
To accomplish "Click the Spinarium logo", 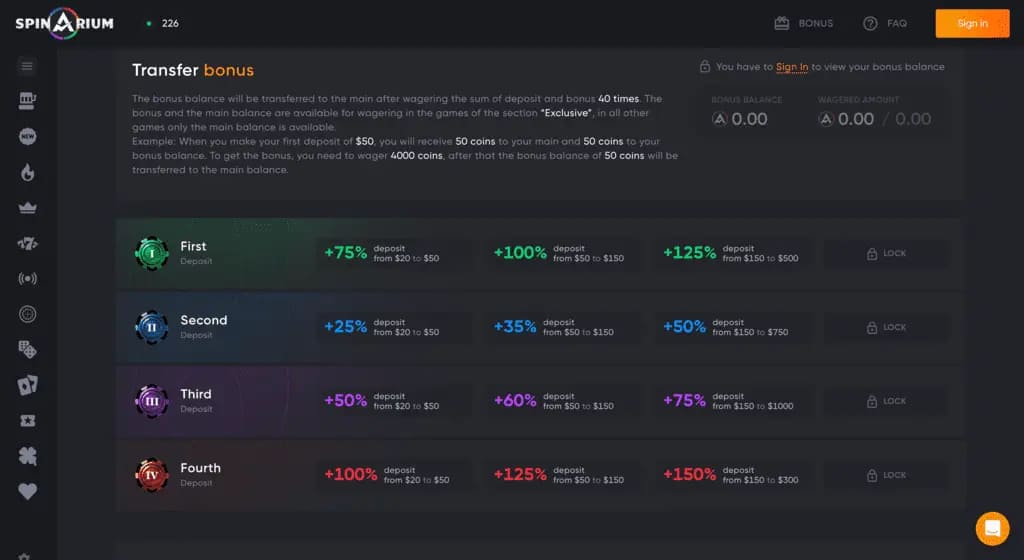I will (65, 23).
